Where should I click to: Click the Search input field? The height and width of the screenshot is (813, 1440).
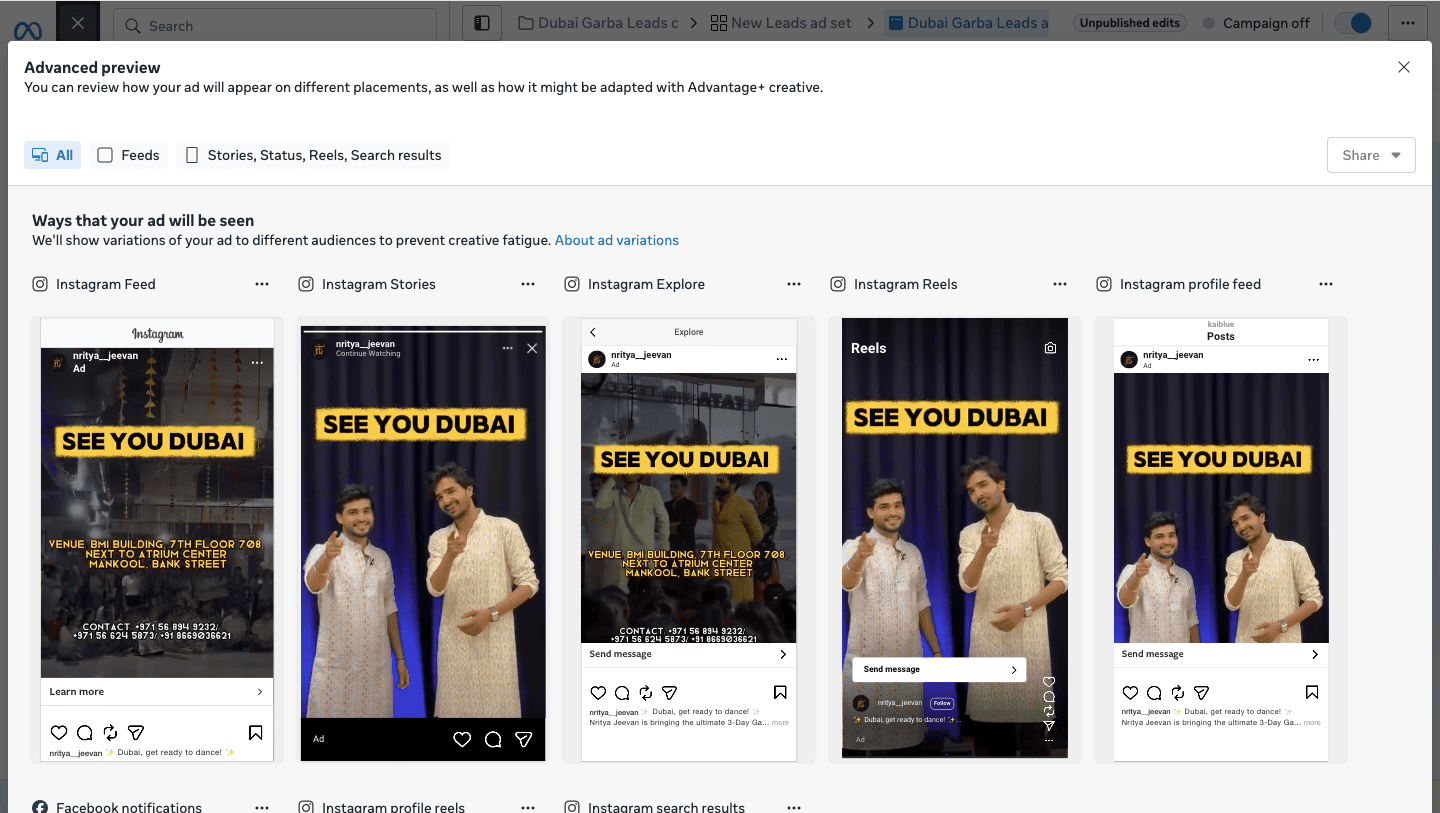[x=275, y=25]
